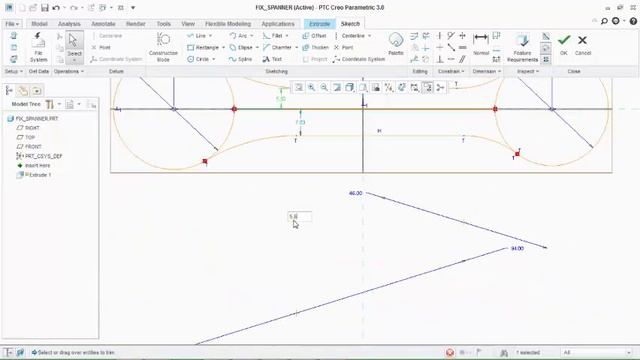Choose the Fillet sketch tool
This screenshot has height=360, width=640.
coord(273,36)
